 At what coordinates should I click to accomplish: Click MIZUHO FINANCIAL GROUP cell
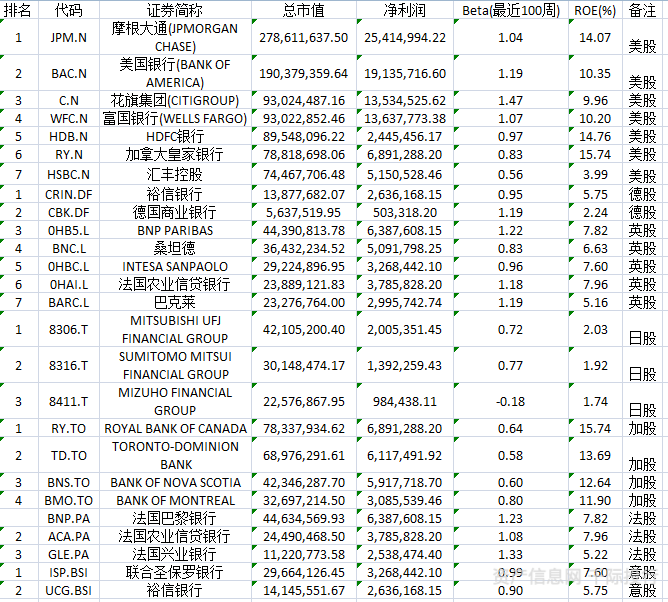(175, 401)
